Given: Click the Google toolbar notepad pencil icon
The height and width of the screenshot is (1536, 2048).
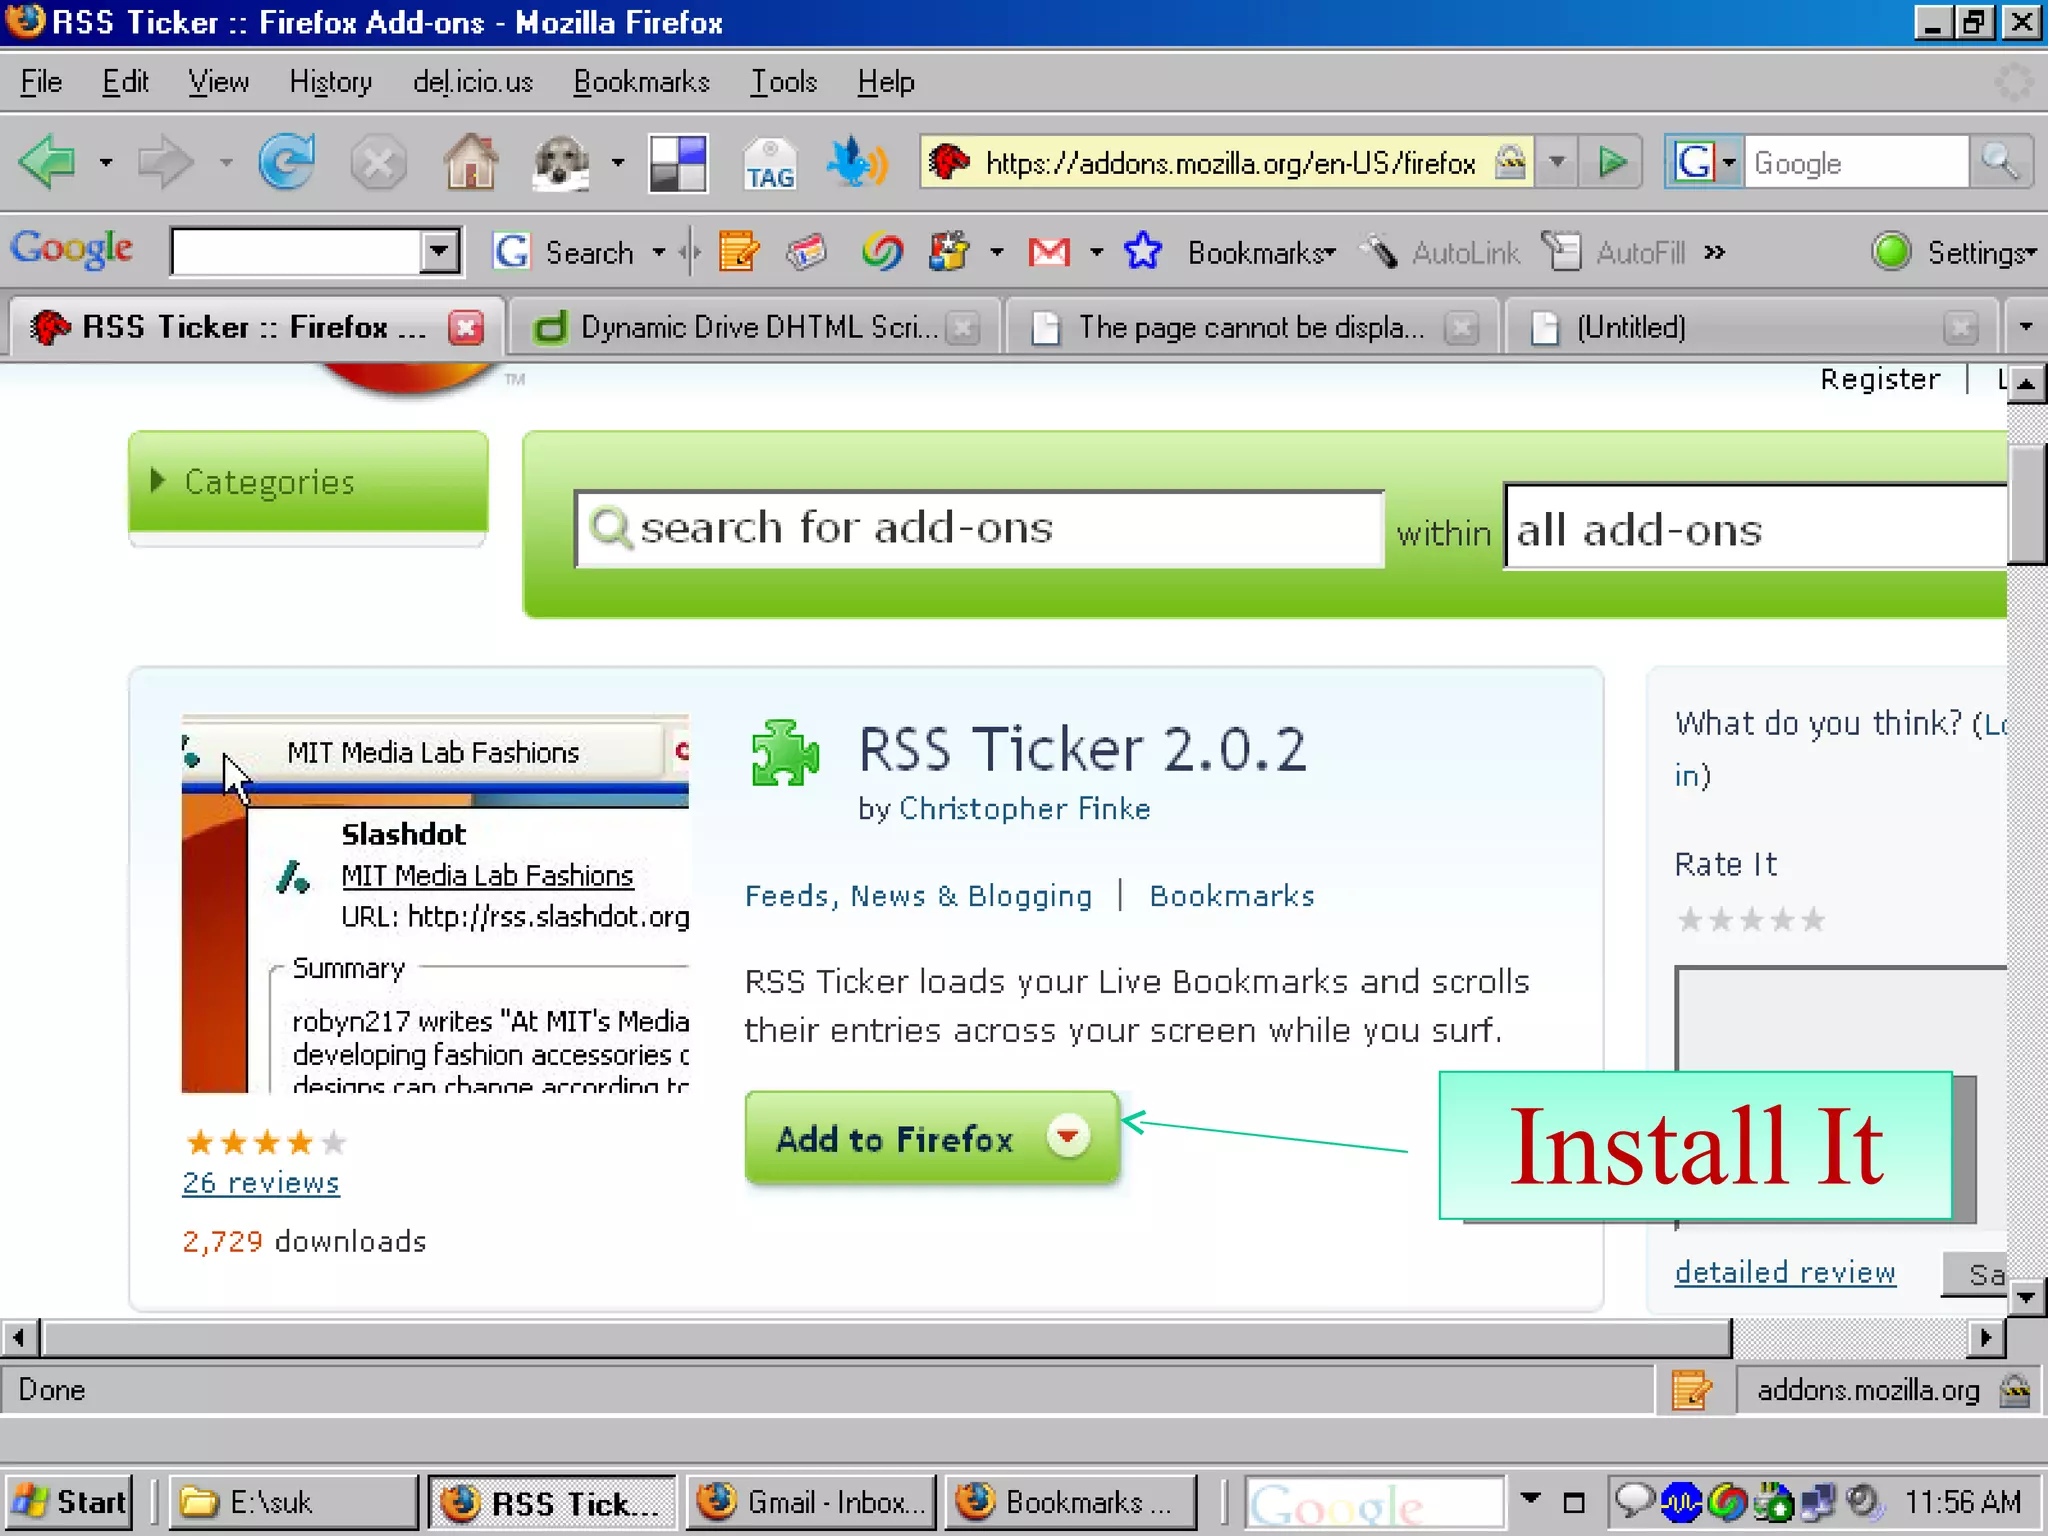Looking at the screenshot, I should (739, 251).
